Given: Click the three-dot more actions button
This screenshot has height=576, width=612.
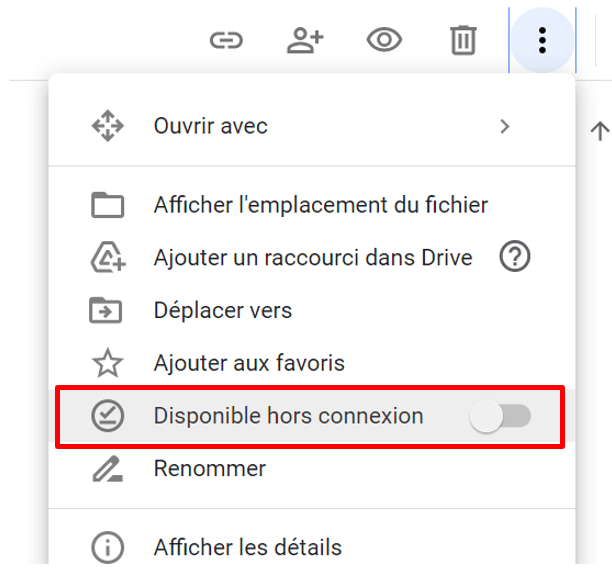Looking at the screenshot, I should 542,40.
